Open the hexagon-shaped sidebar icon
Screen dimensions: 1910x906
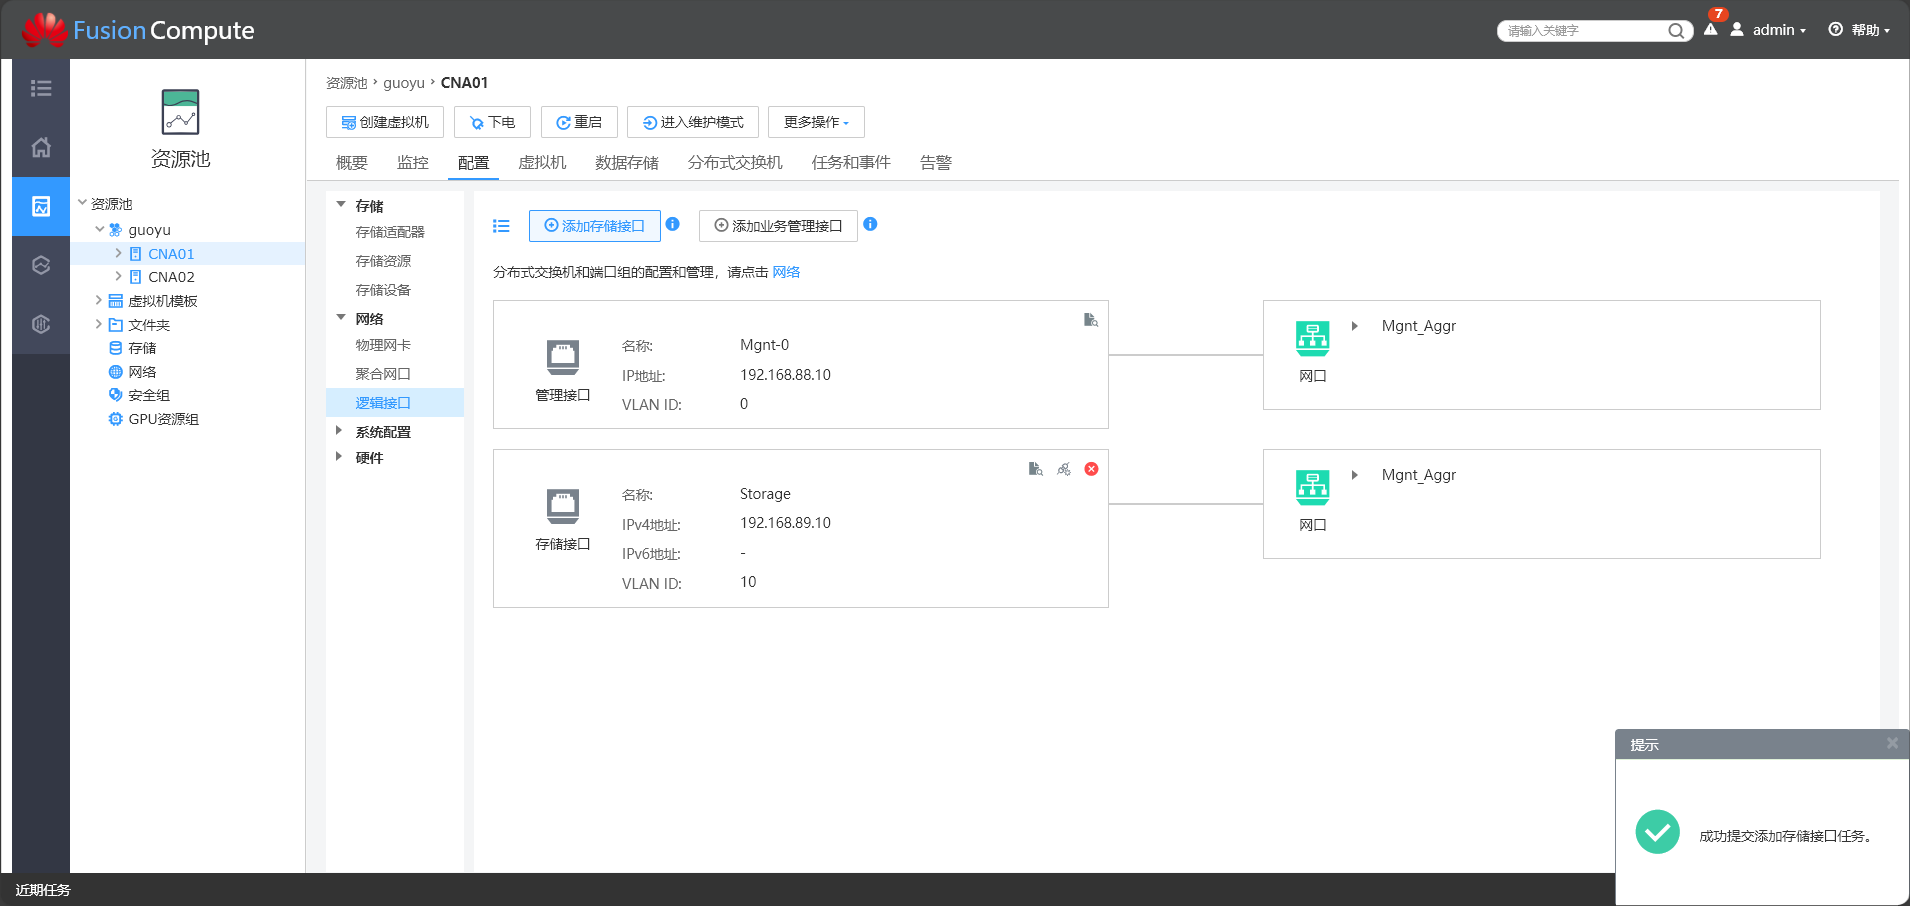click(x=41, y=265)
